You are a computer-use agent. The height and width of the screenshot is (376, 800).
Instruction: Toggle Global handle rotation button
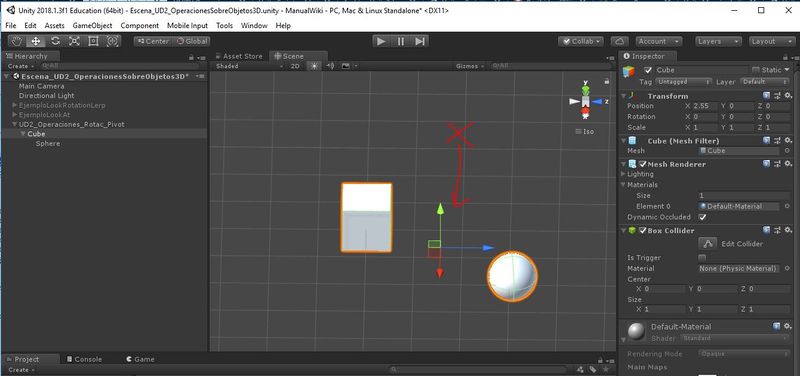[192, 41]
